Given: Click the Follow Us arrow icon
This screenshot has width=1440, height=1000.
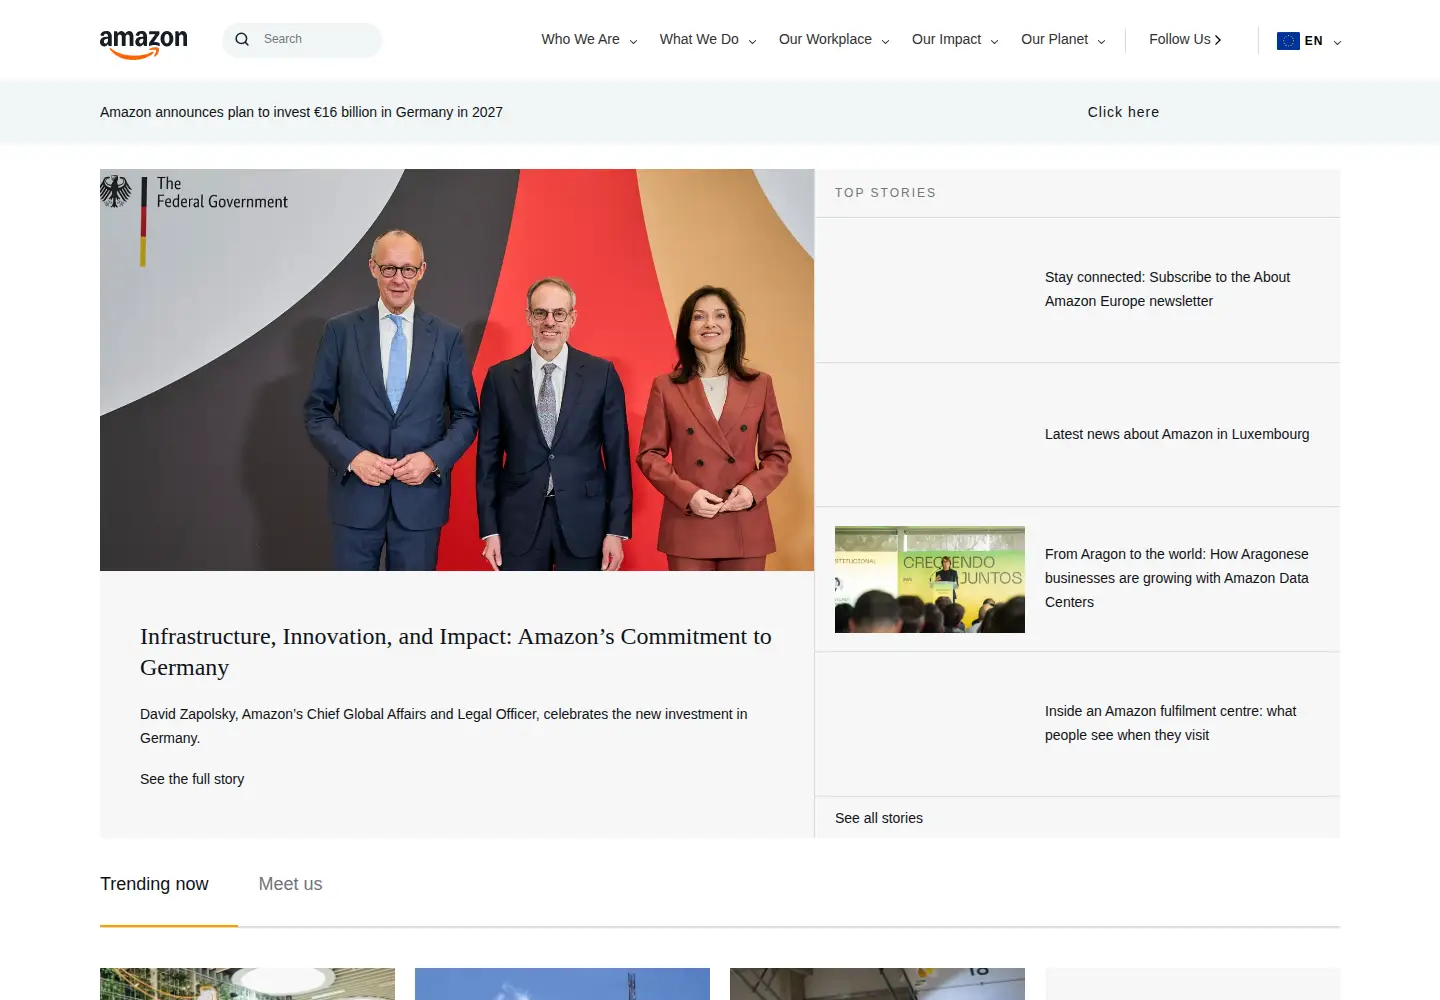Looking at the screenshot, I should [1218, 40].
